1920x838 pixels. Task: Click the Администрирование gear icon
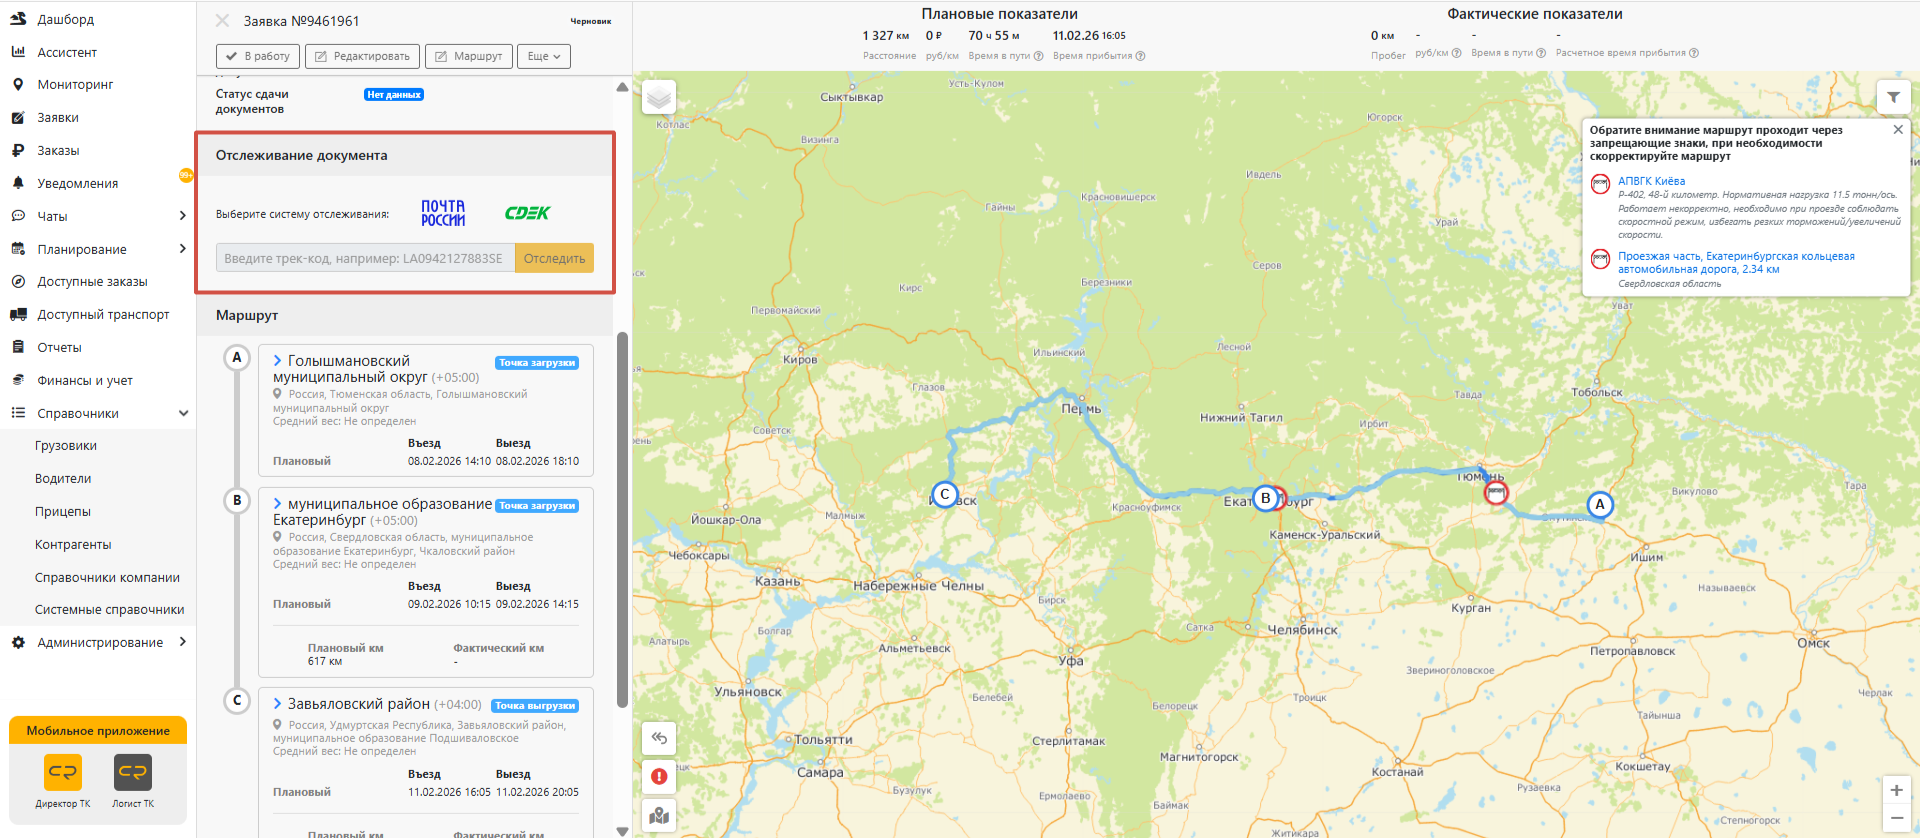(x=18, y=643)
